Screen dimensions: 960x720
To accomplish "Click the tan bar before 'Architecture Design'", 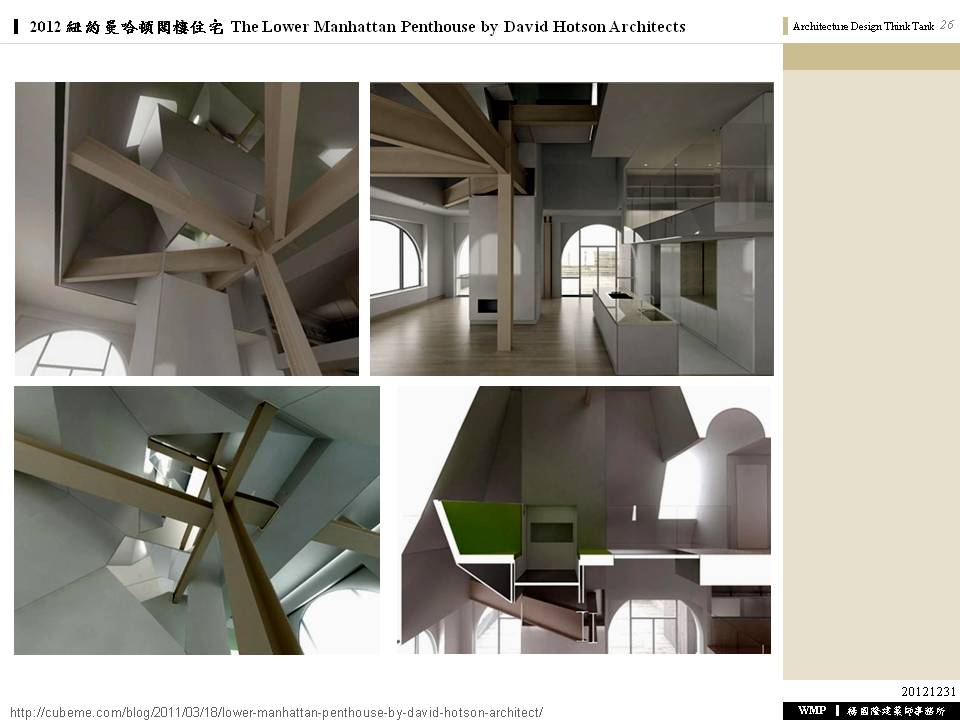I will point(786,27).
